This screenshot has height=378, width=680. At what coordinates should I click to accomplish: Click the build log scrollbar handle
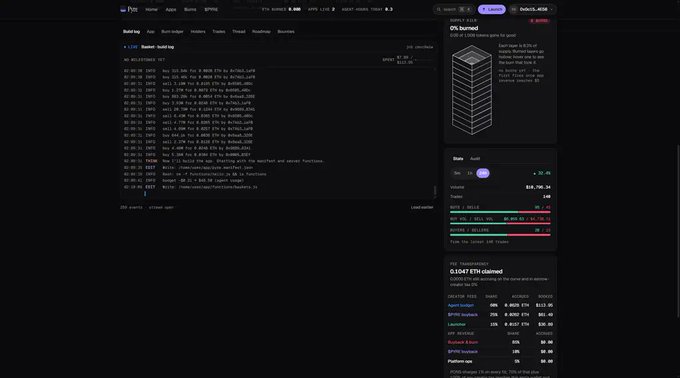(435, 190)
